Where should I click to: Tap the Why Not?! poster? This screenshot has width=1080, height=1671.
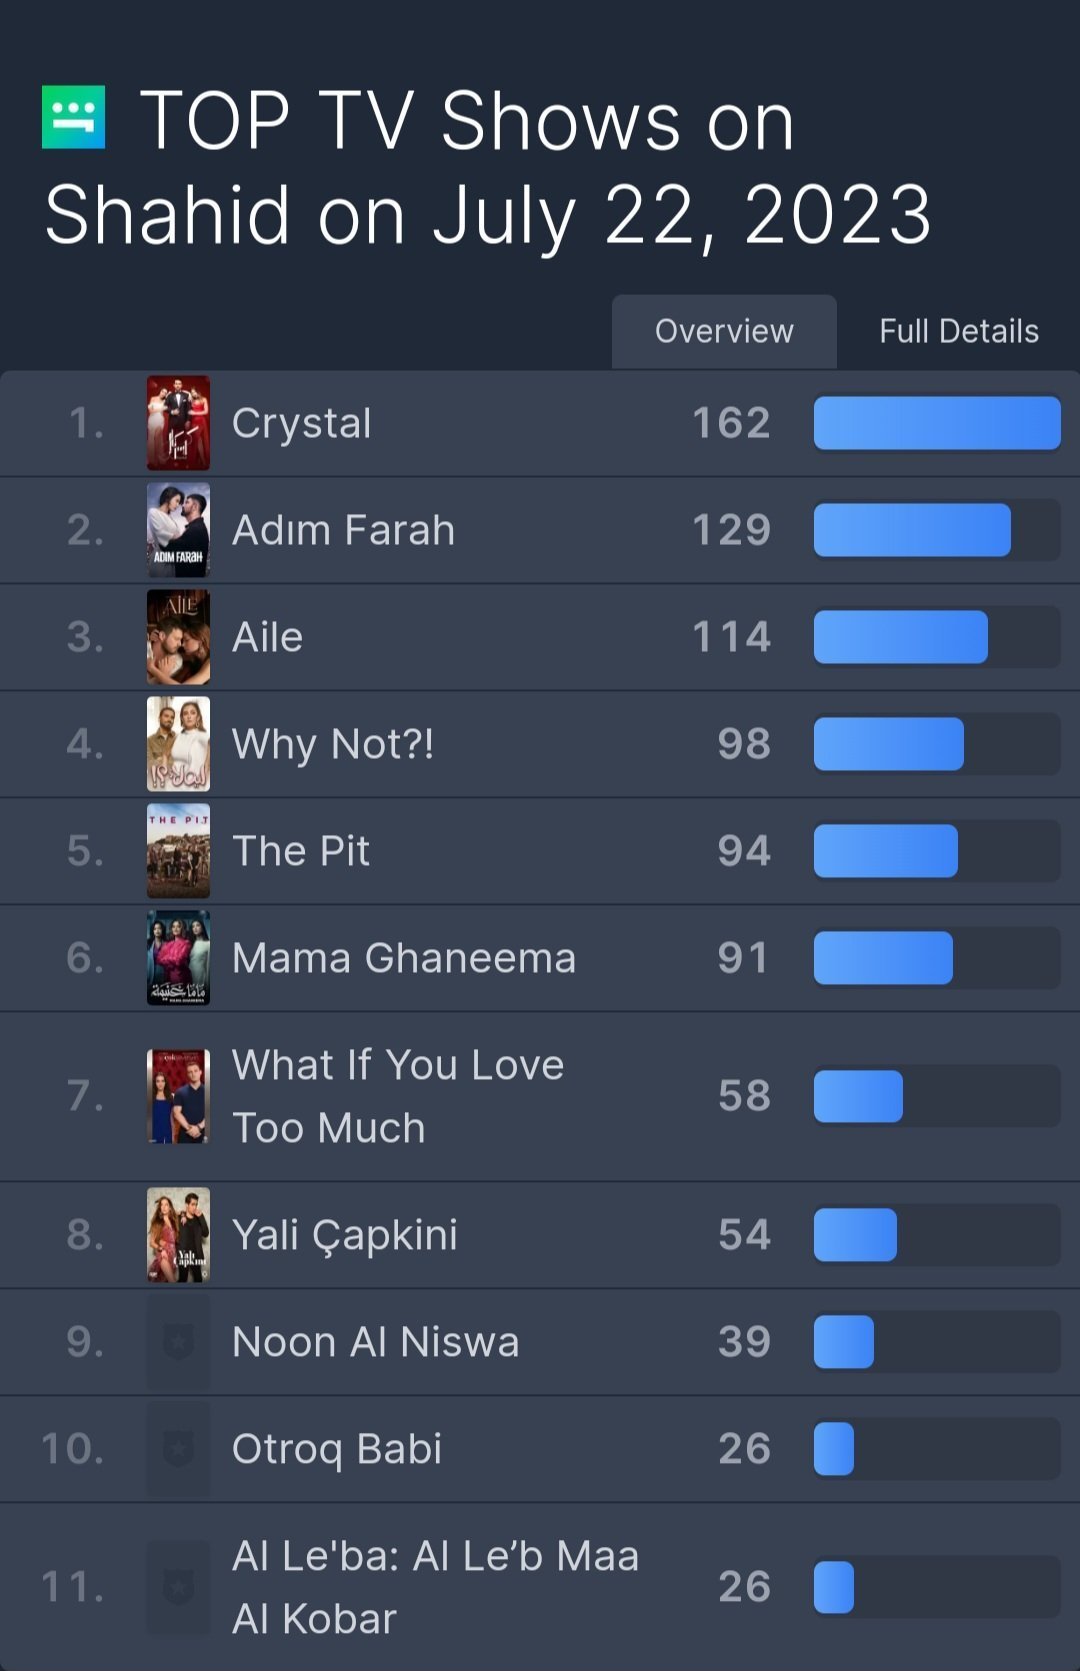pos(178,744)
